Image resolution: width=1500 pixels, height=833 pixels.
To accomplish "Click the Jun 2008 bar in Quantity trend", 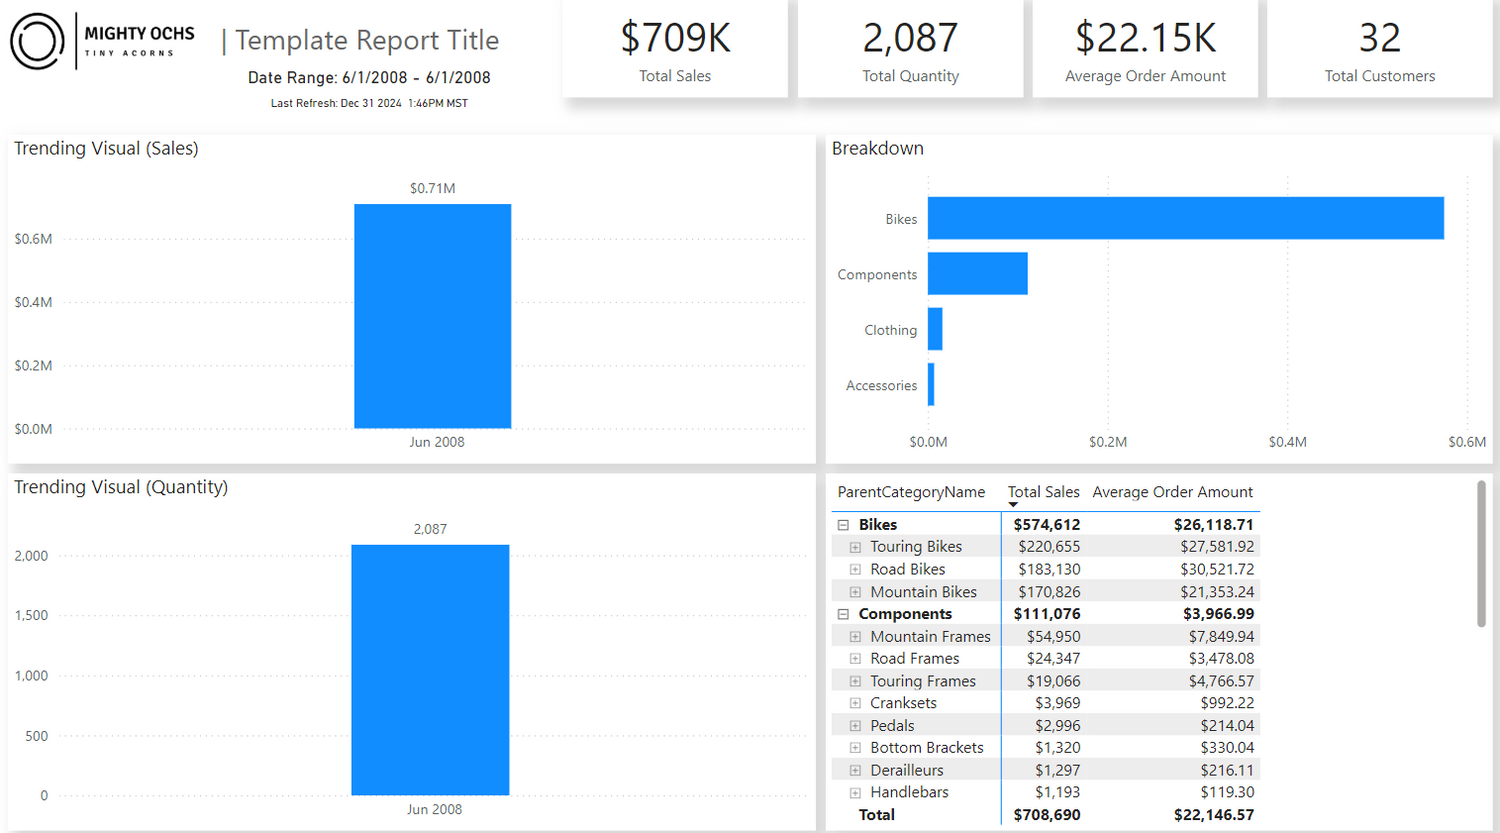I will [430, 670].
